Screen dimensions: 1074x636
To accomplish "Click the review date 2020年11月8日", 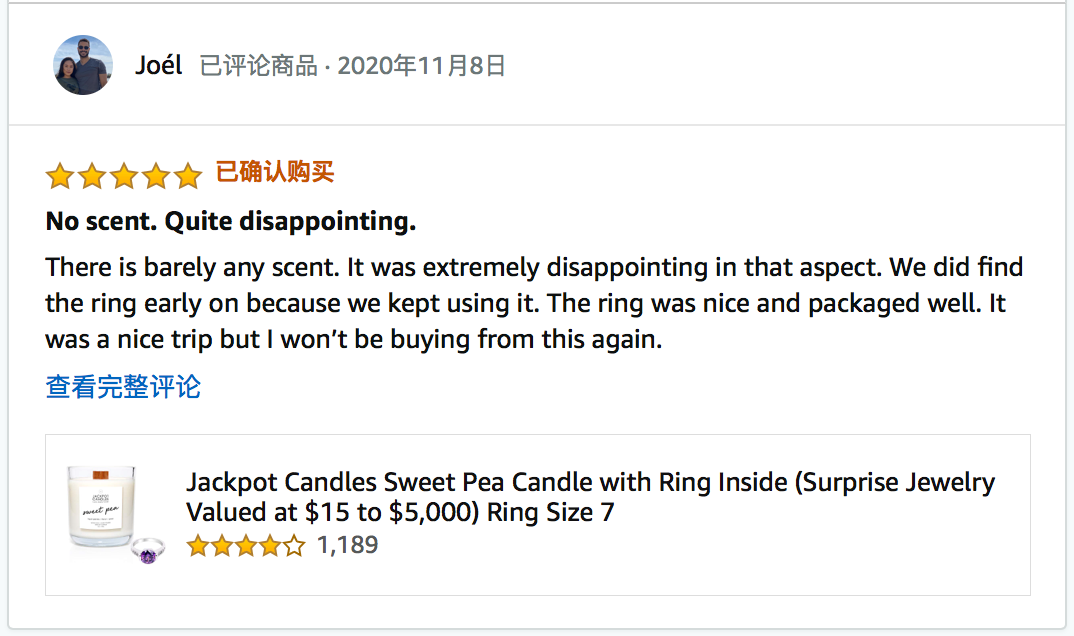I will coord(421,66).
